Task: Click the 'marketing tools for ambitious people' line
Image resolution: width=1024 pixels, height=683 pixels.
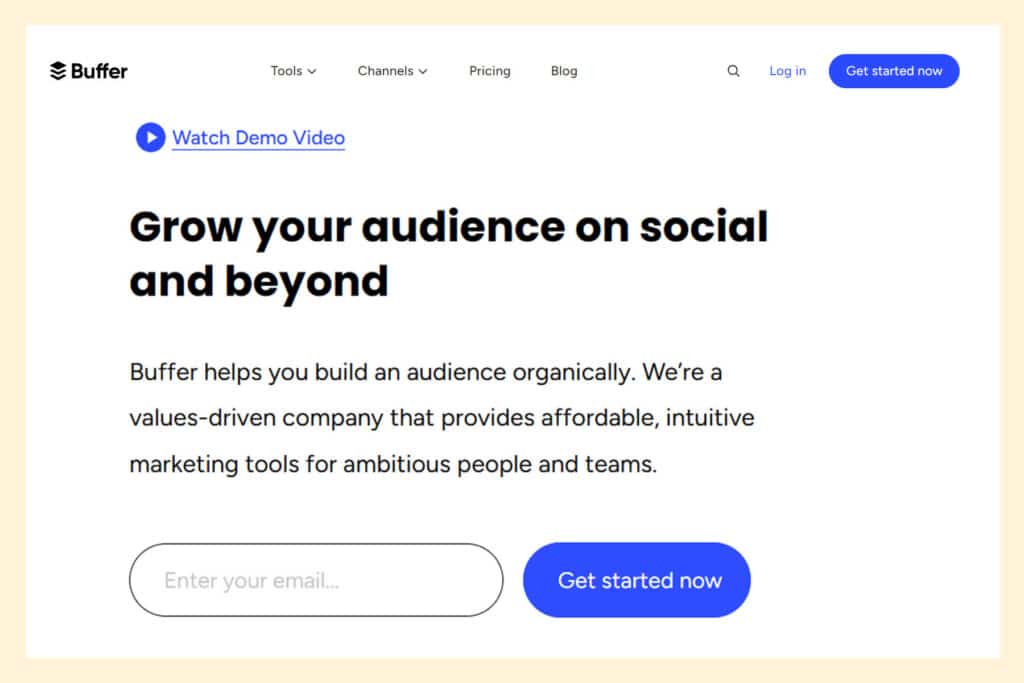Action: [393, 465]
